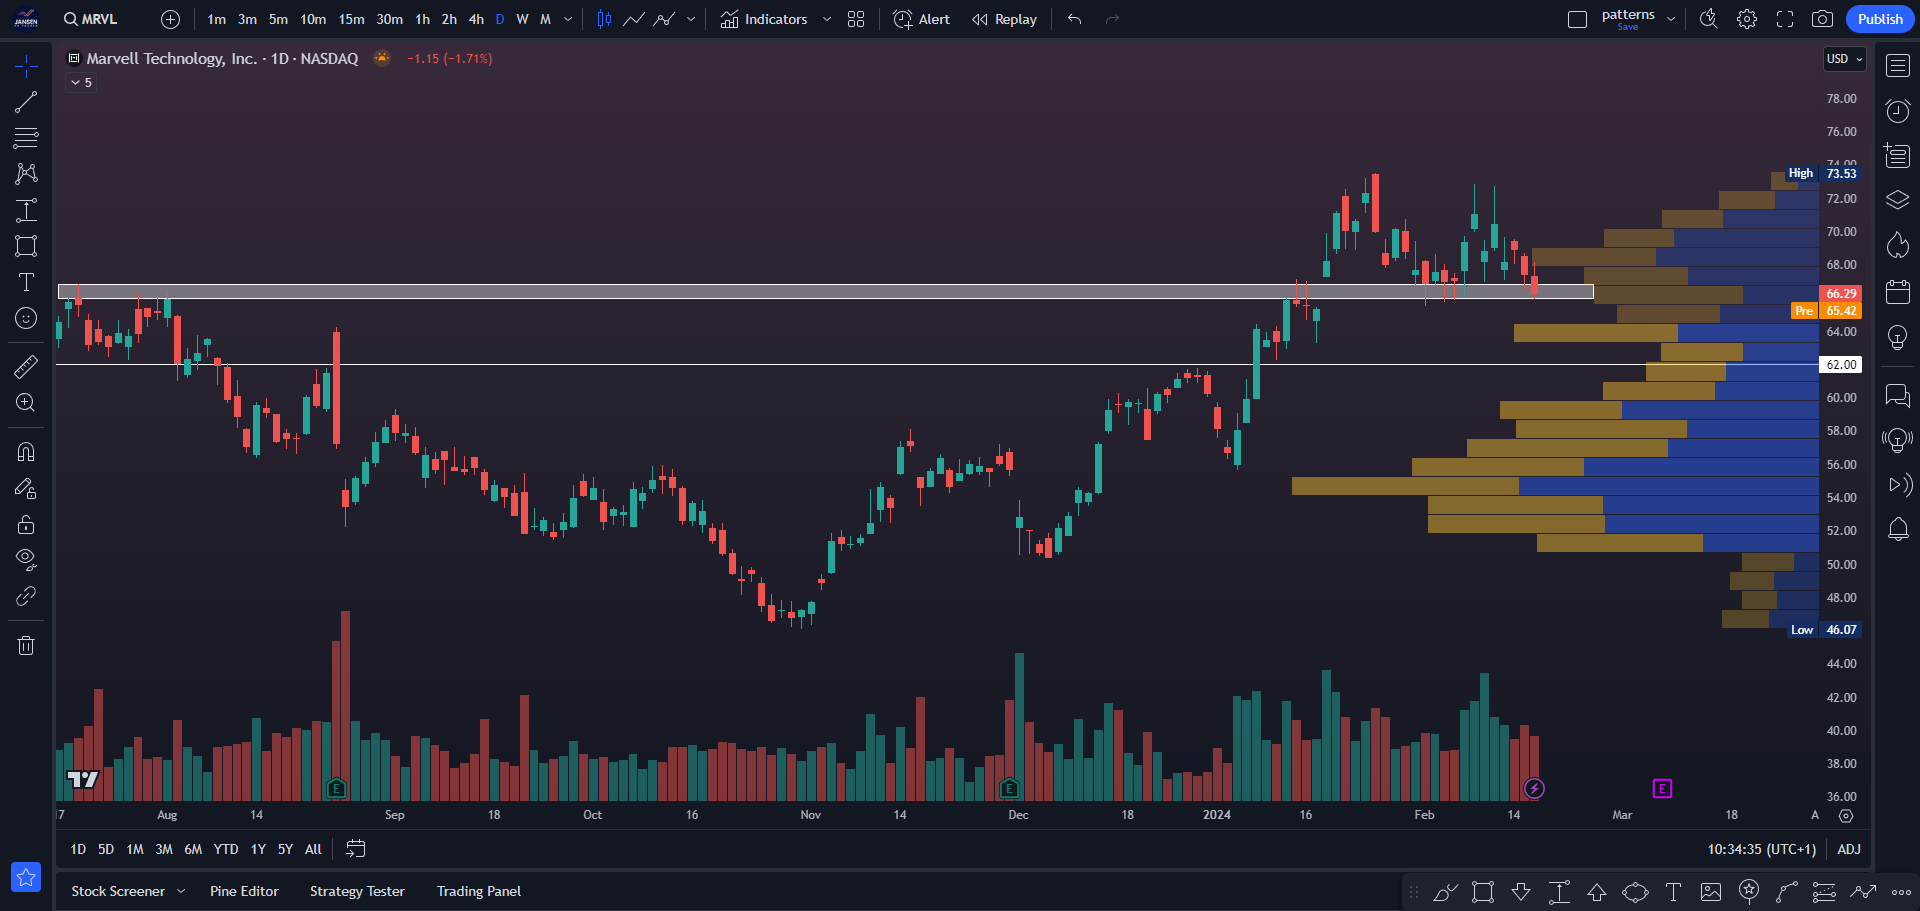Image resolution: width=1920 pixels, height=911 pixels.
Task: Open the Fibonacci retracement tools
Action: 26,138
